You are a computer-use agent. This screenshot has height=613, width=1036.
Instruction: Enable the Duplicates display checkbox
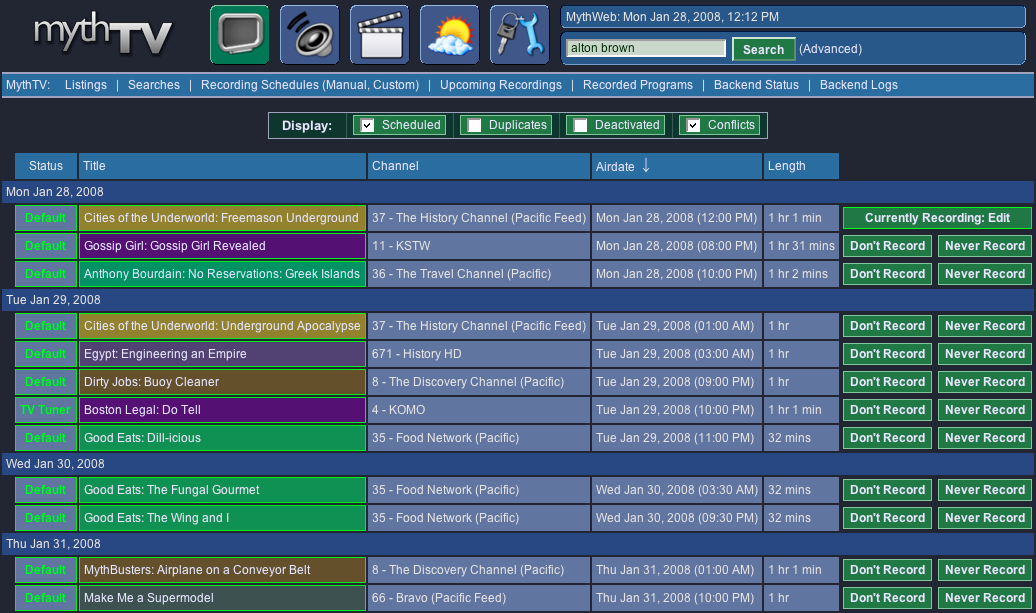pyautogui.click(x=474, y=125)
